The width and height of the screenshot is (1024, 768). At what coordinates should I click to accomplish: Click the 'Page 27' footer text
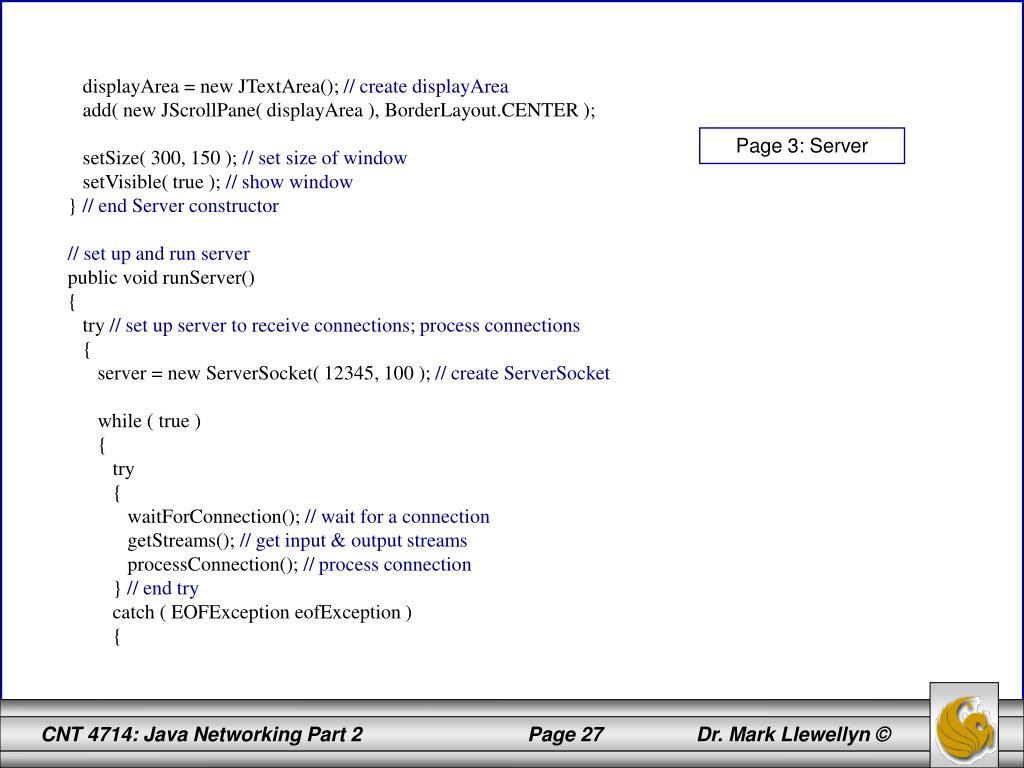[566, 735]
